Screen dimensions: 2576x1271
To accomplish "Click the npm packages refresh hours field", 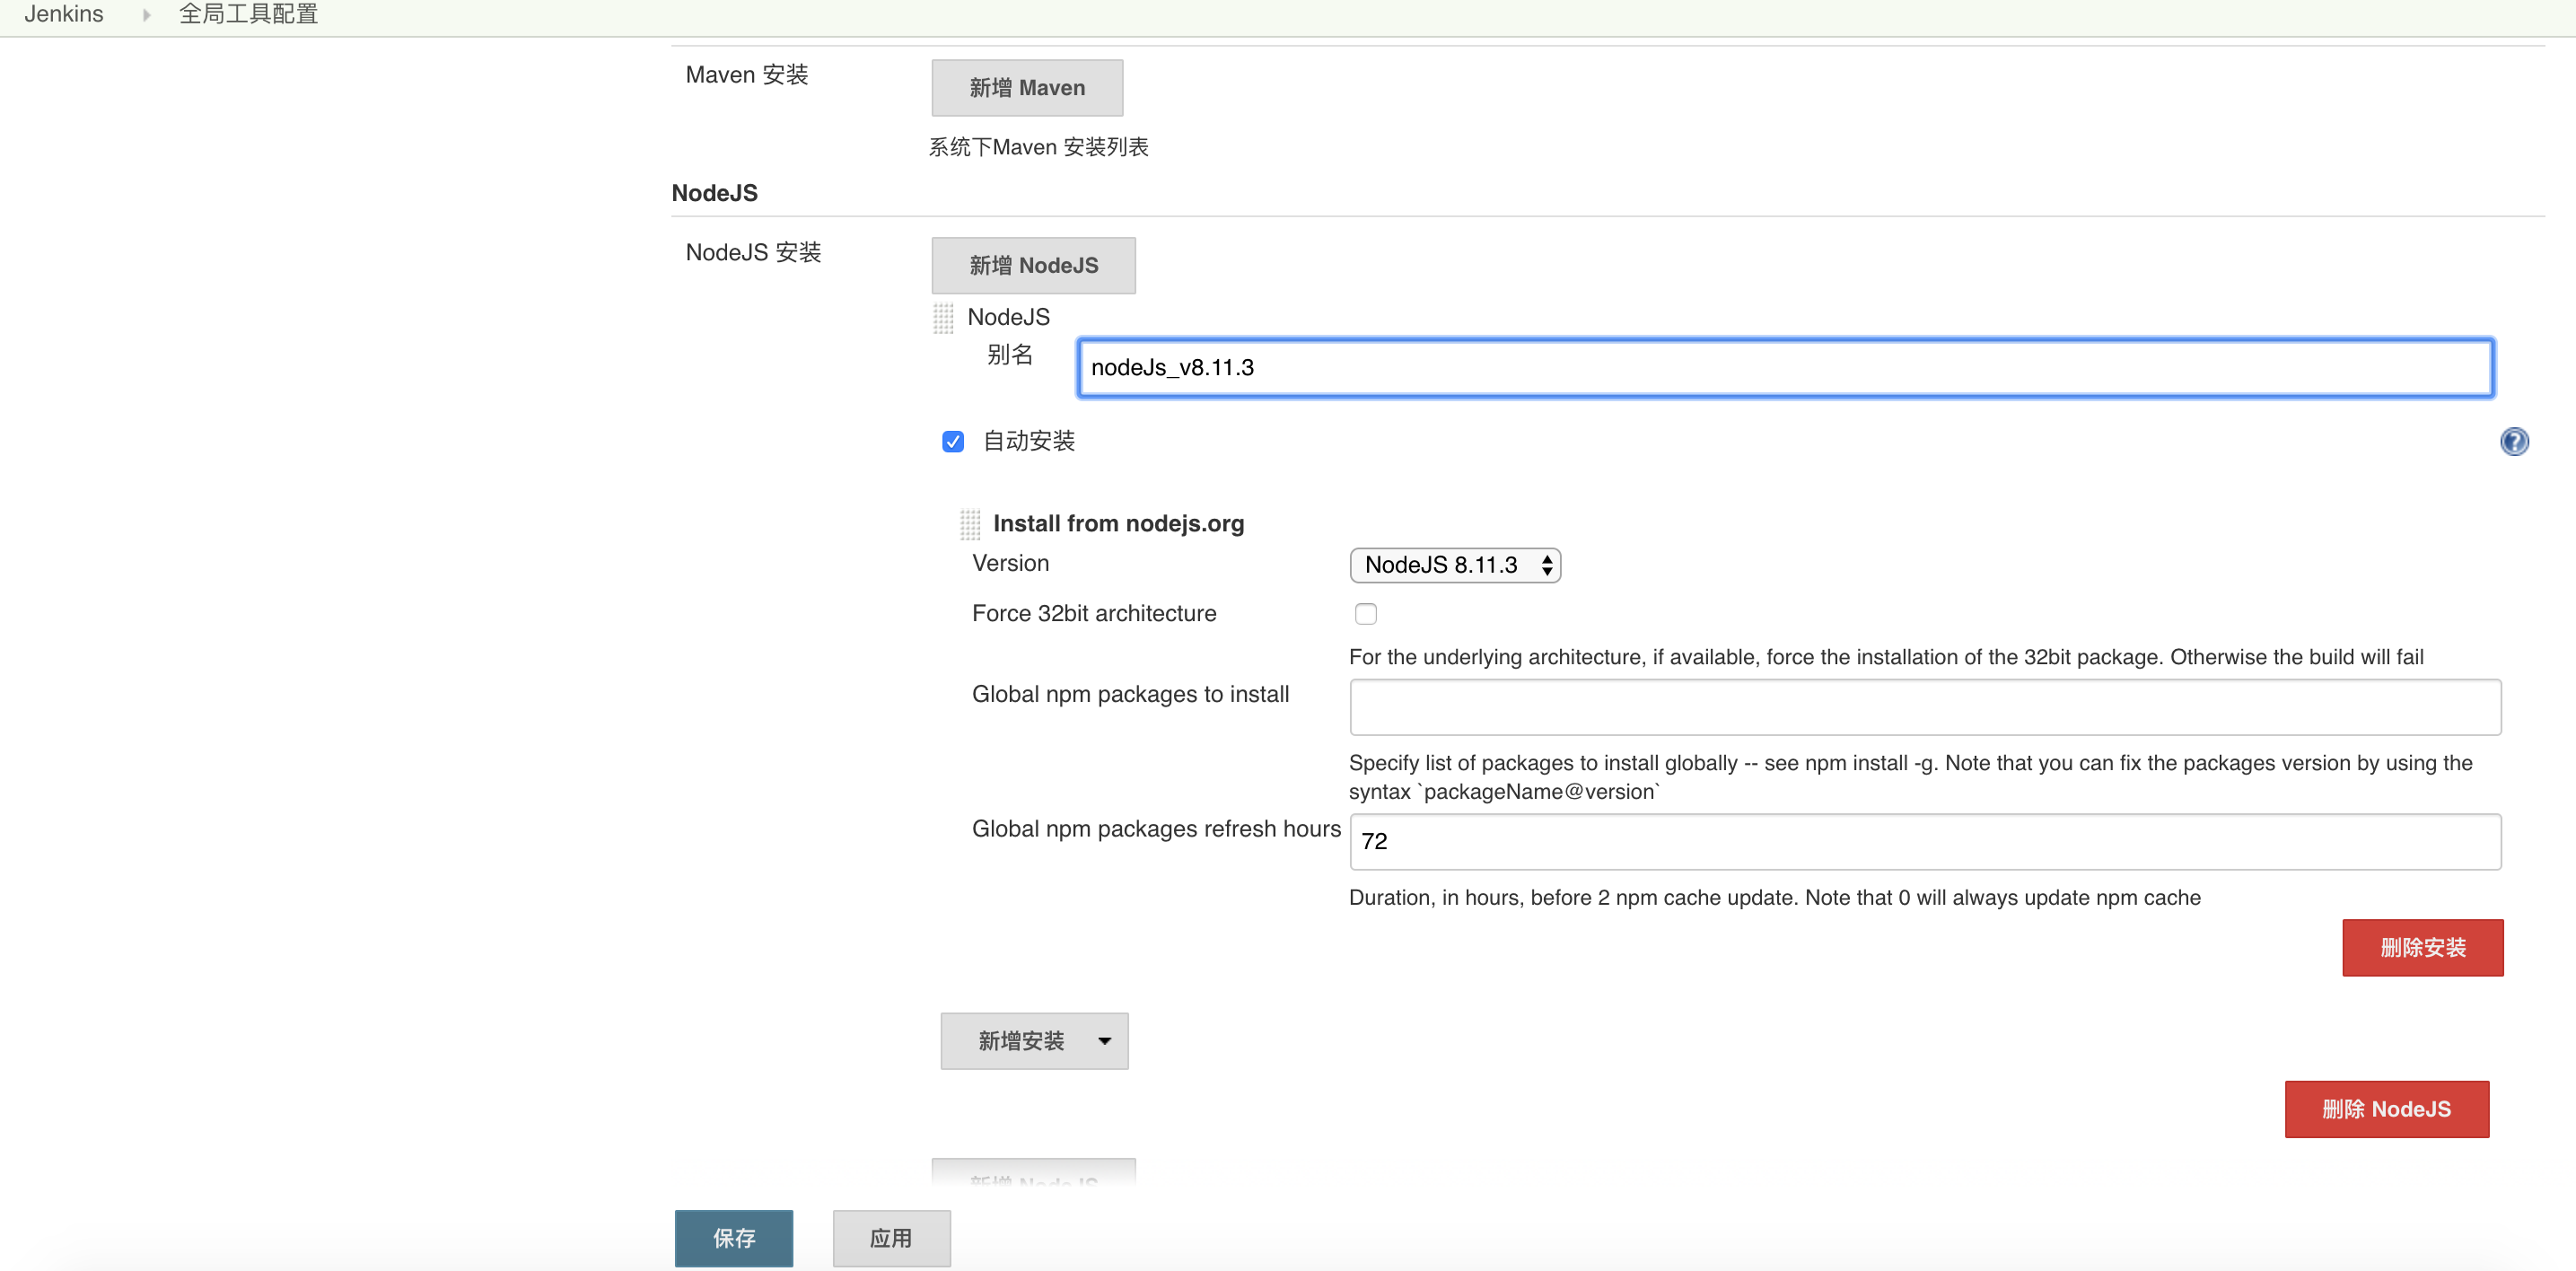I will point(1924,841).
